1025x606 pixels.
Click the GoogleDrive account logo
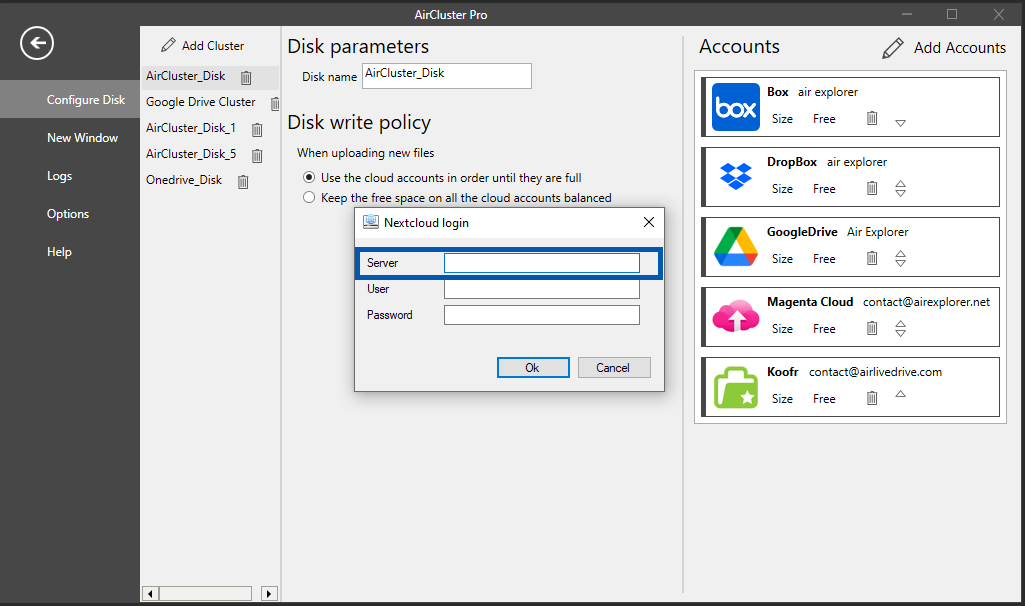pyautogui.click(x=735, y=246)
